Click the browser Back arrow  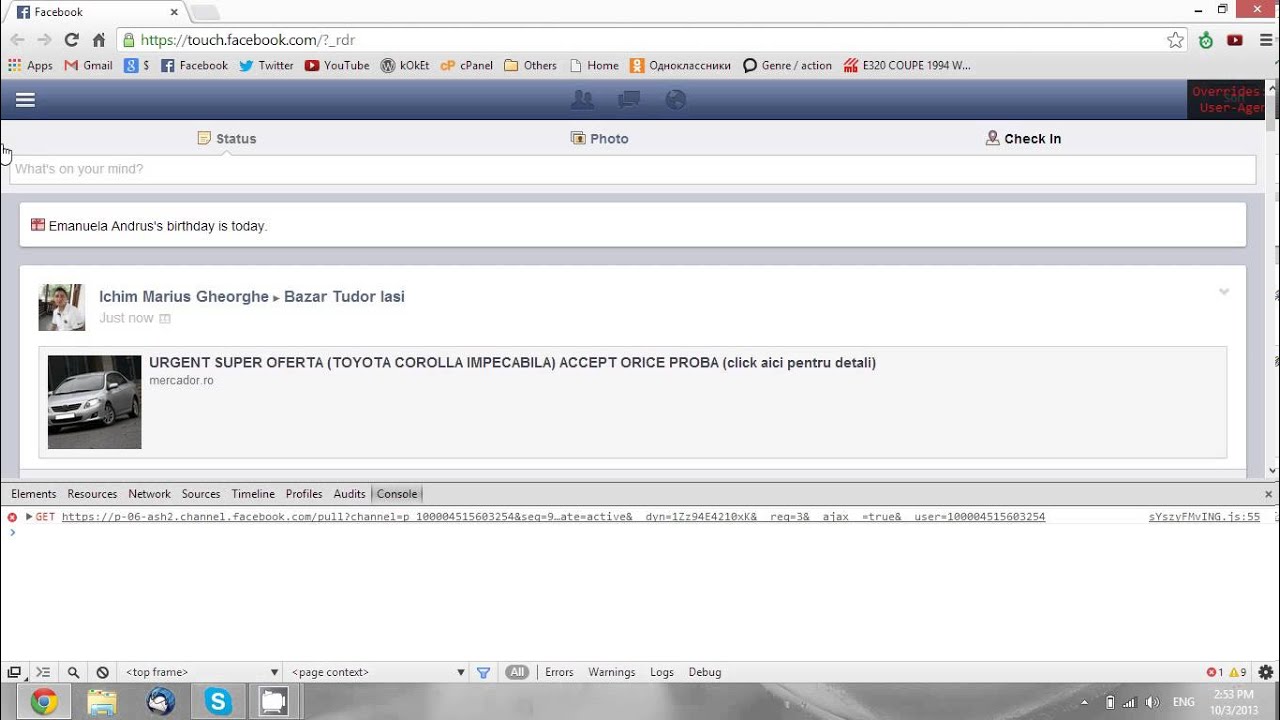click(17, 40)
